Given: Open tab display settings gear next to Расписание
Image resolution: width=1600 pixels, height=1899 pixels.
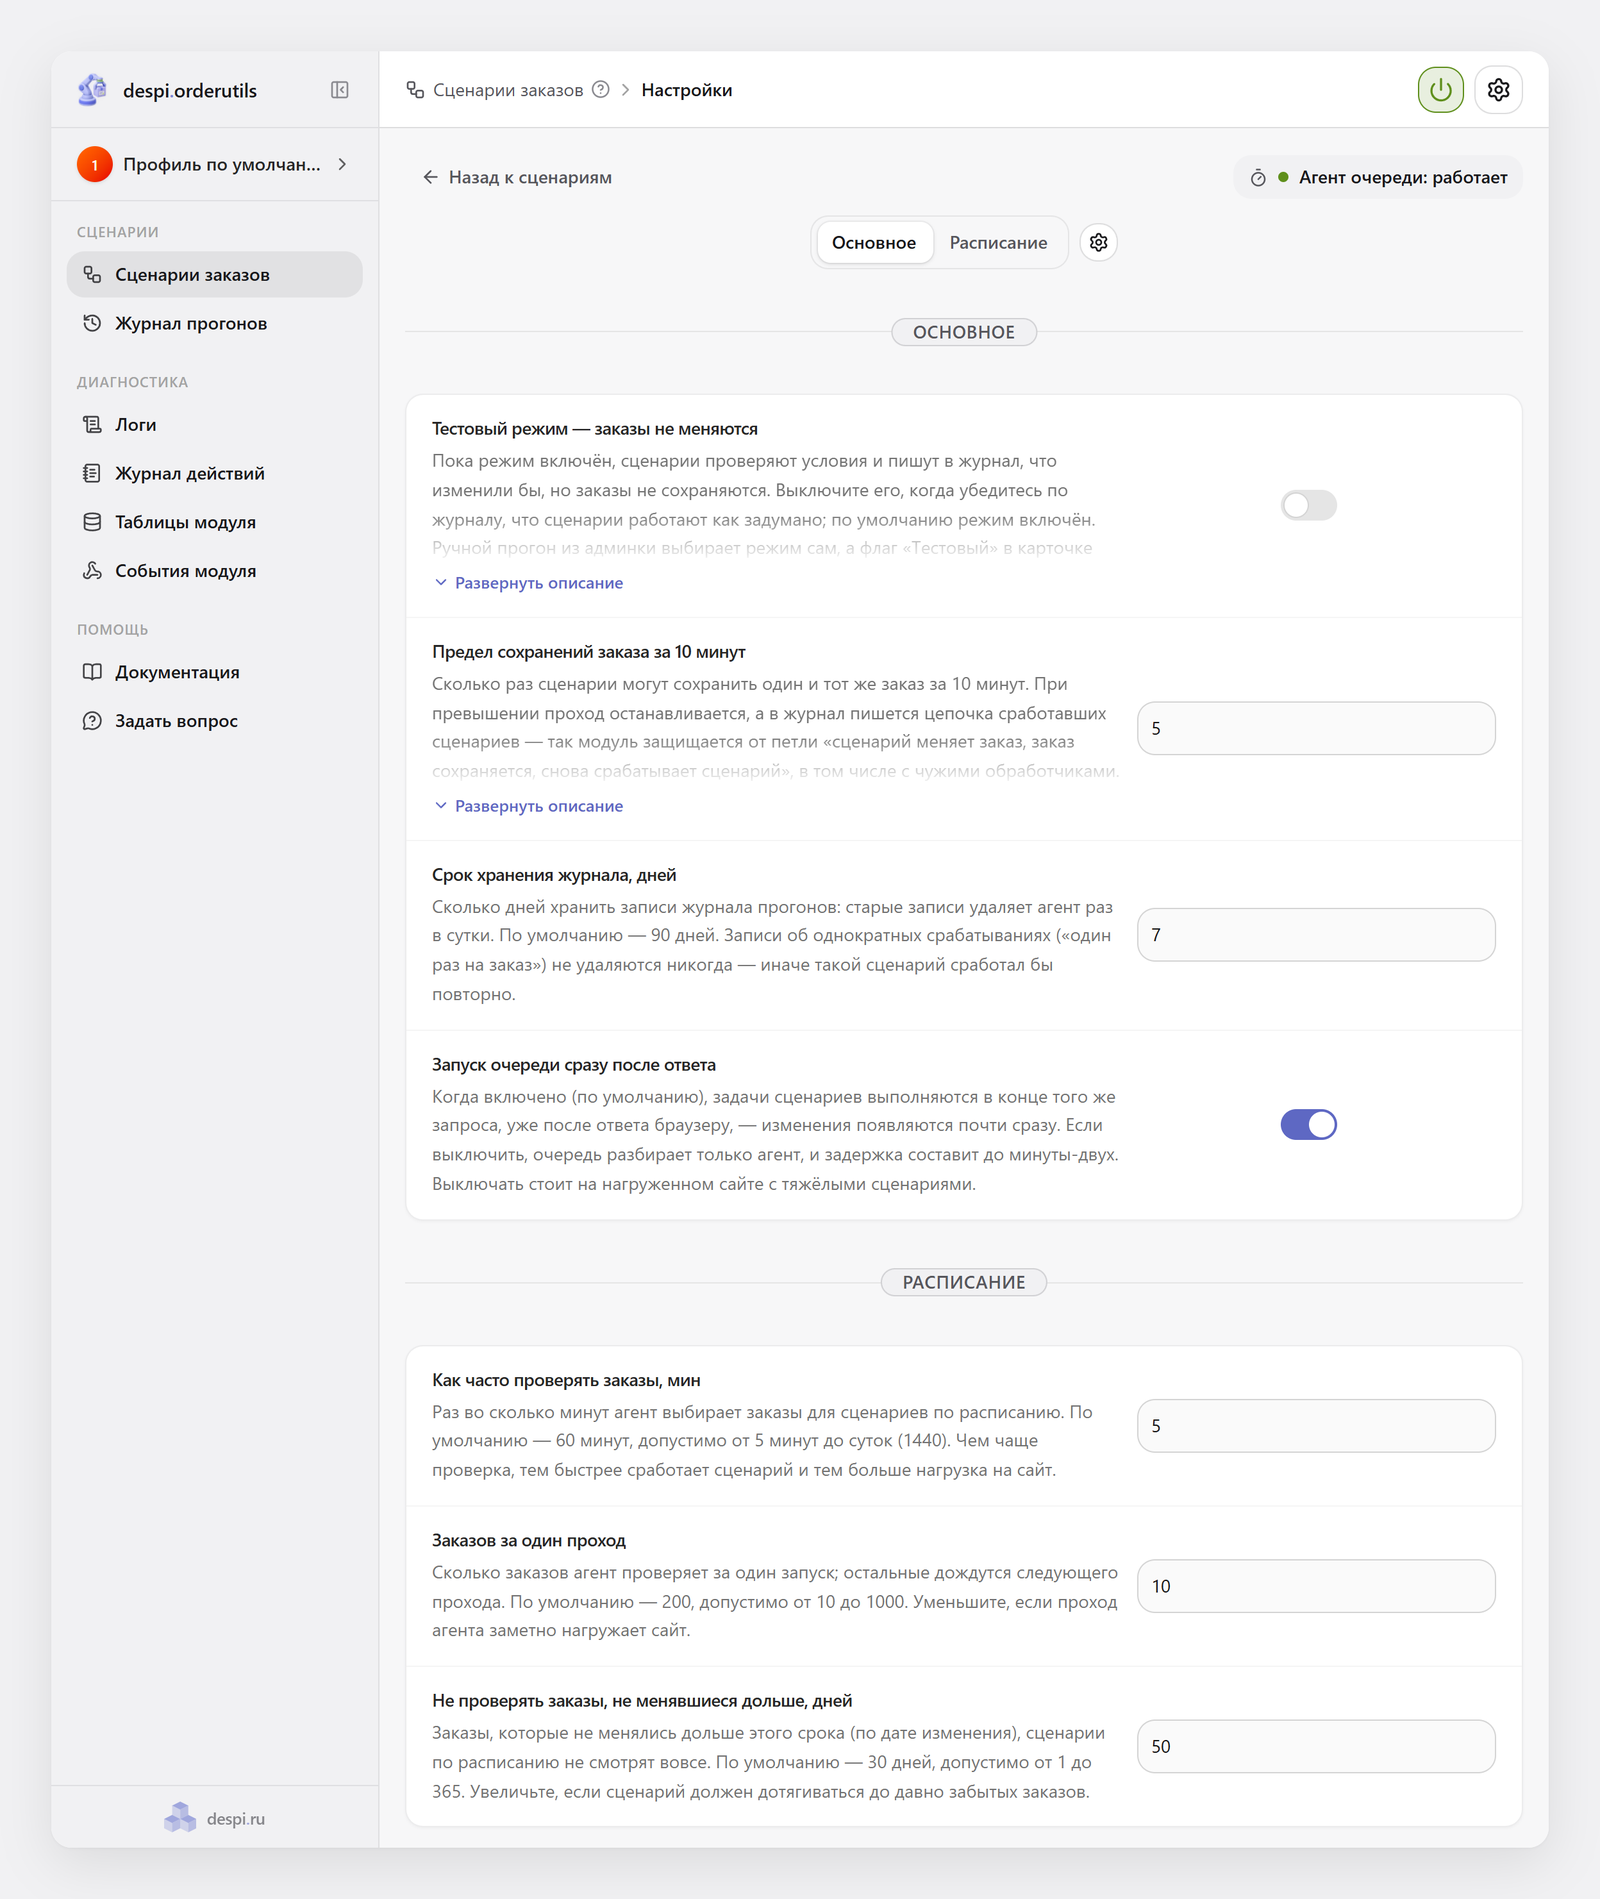Looking at the screenshot, I should 1098,242.
